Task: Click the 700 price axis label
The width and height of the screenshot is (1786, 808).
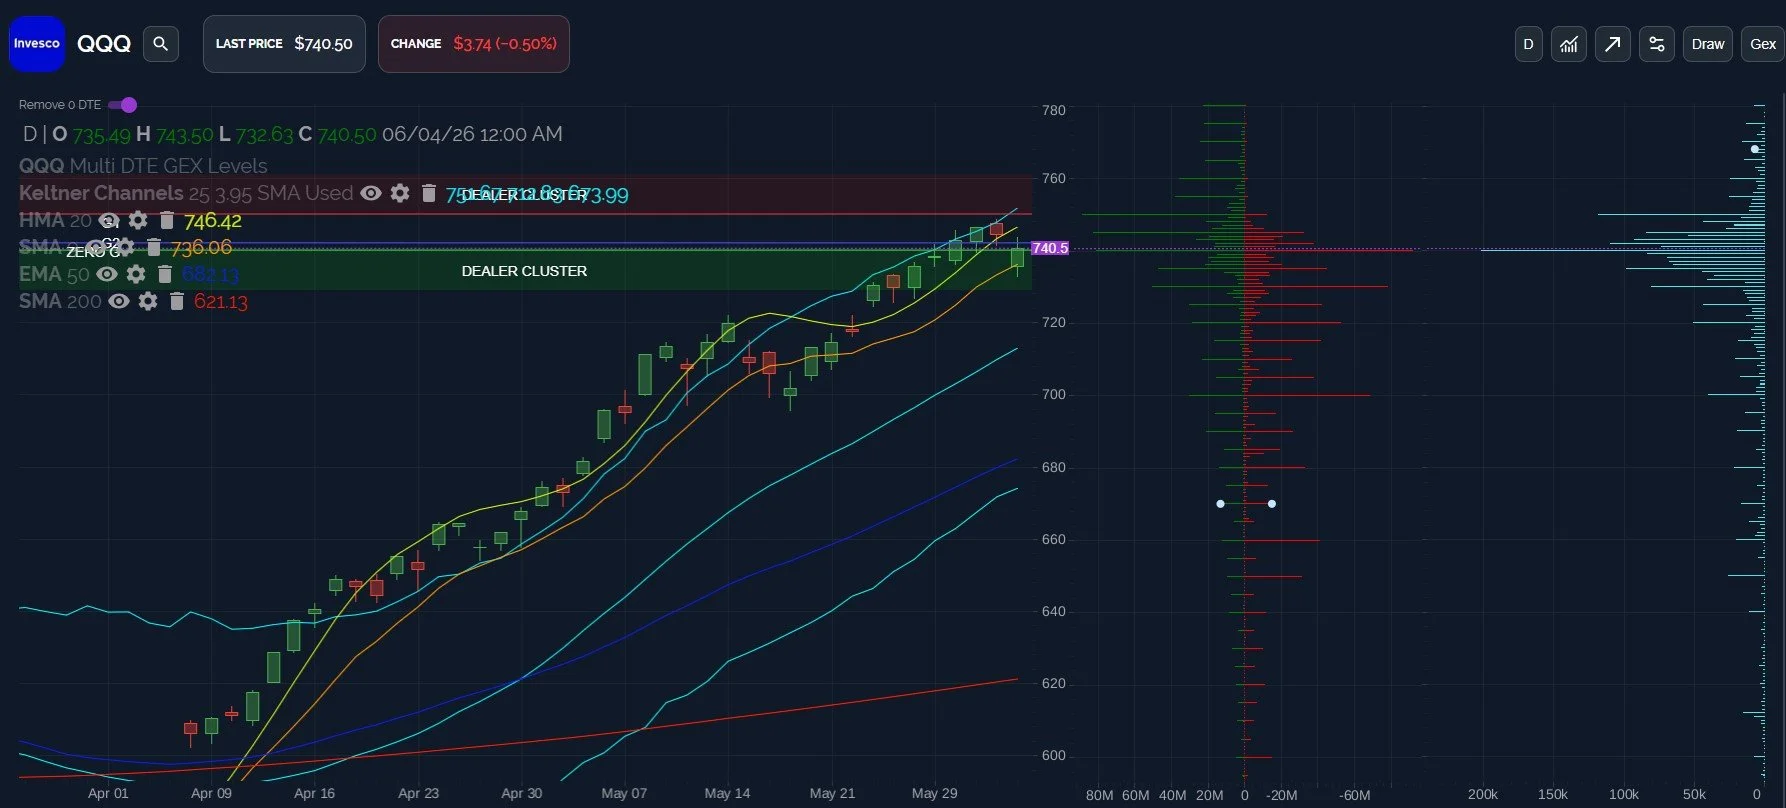Action: click(1054, 394)
